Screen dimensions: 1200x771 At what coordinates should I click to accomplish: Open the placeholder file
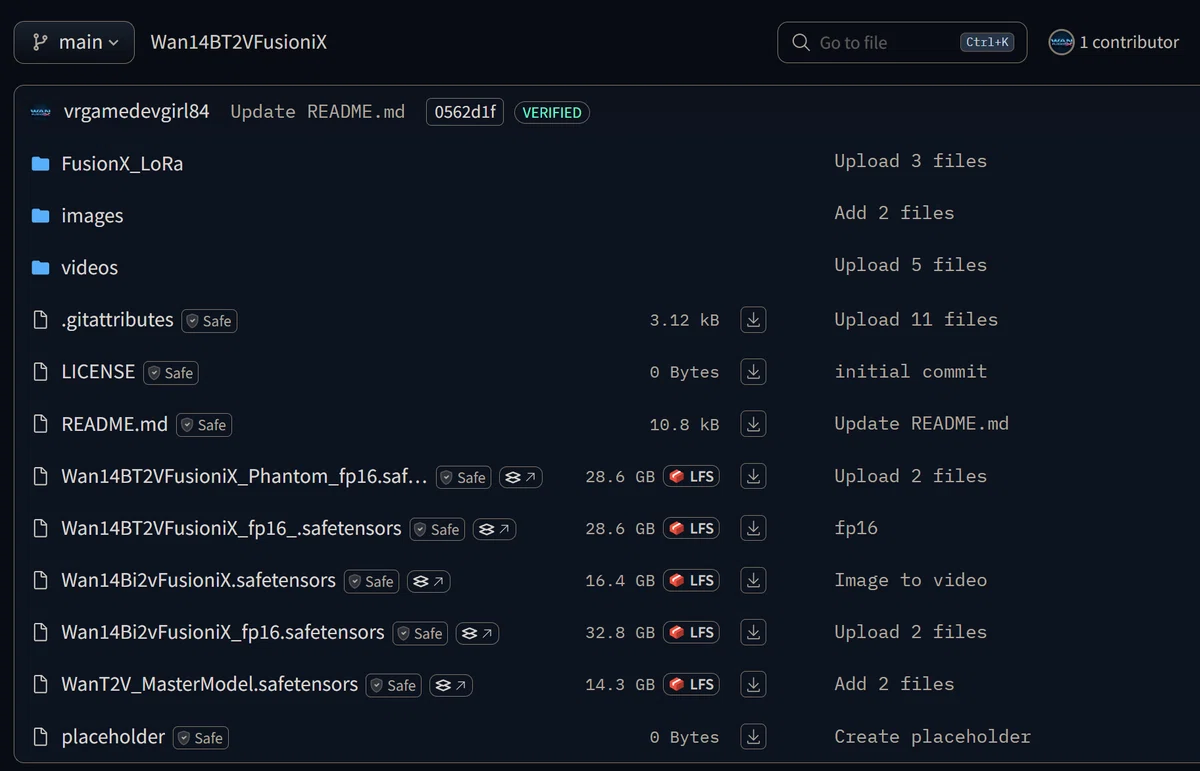(x=113, y=737)
